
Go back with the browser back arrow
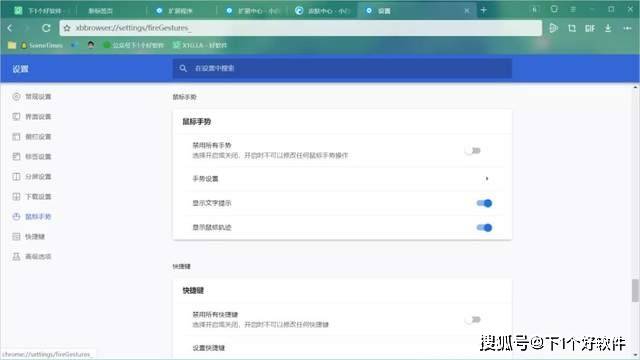point(10,28)
